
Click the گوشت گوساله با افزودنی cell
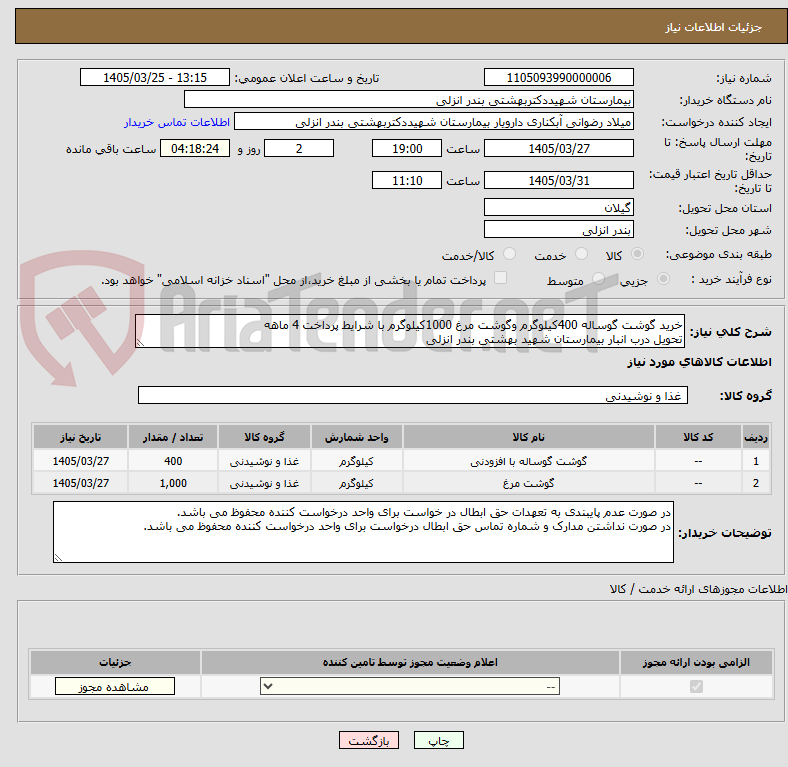pos(529,461)
